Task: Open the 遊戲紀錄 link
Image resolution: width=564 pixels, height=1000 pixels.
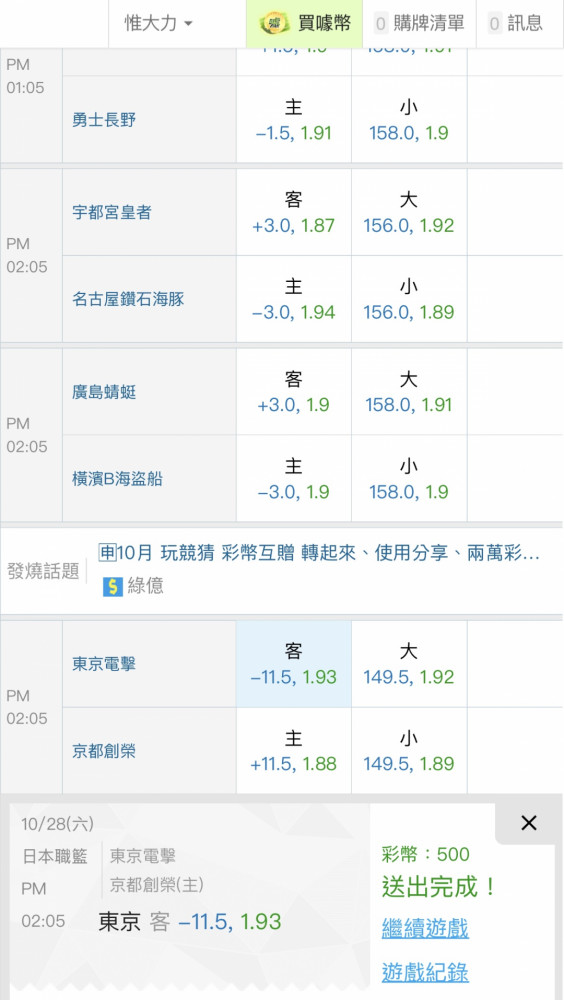Action: pos(425,973)
